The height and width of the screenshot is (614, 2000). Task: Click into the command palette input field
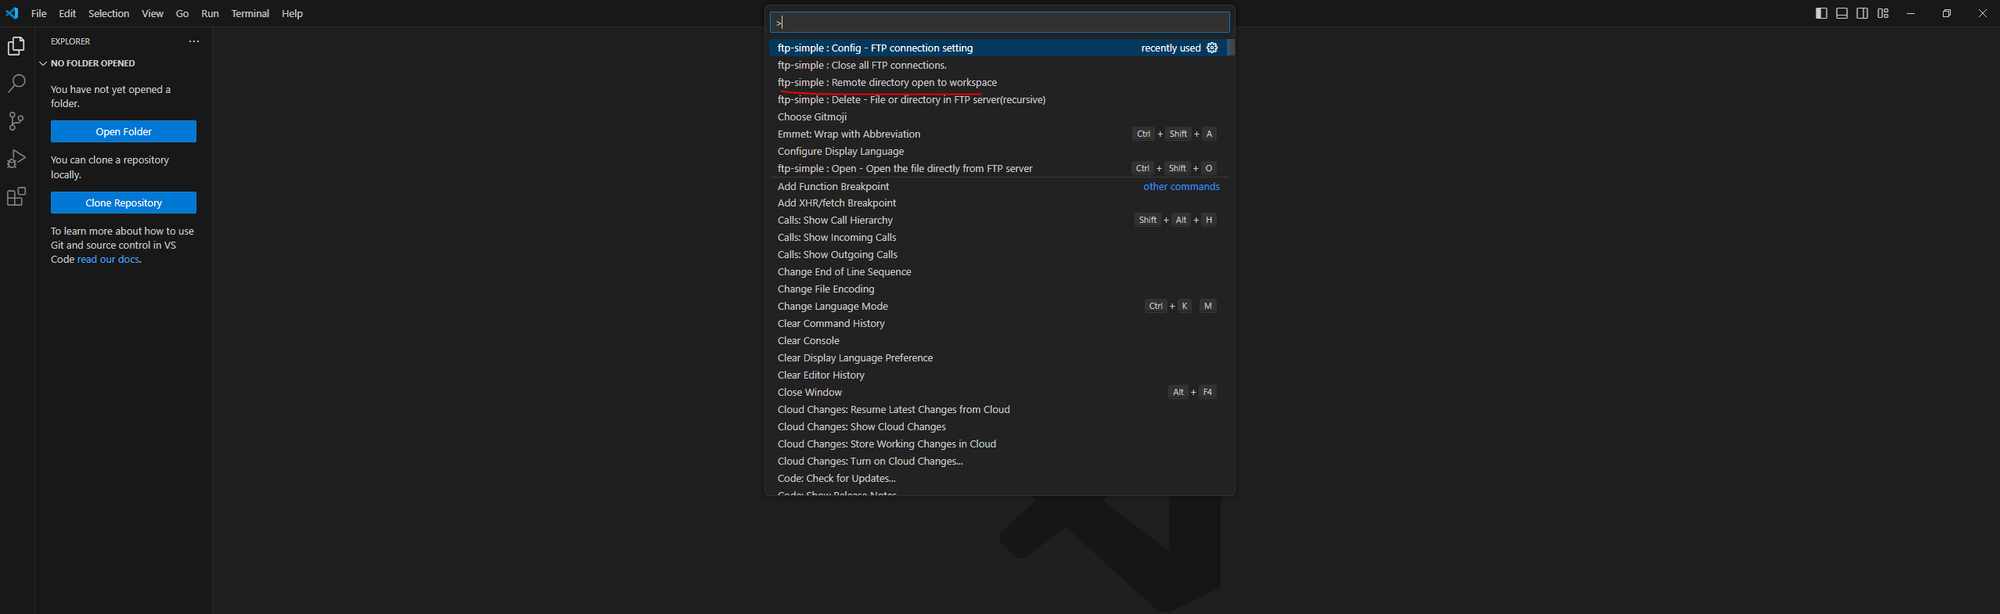(999, 22)
